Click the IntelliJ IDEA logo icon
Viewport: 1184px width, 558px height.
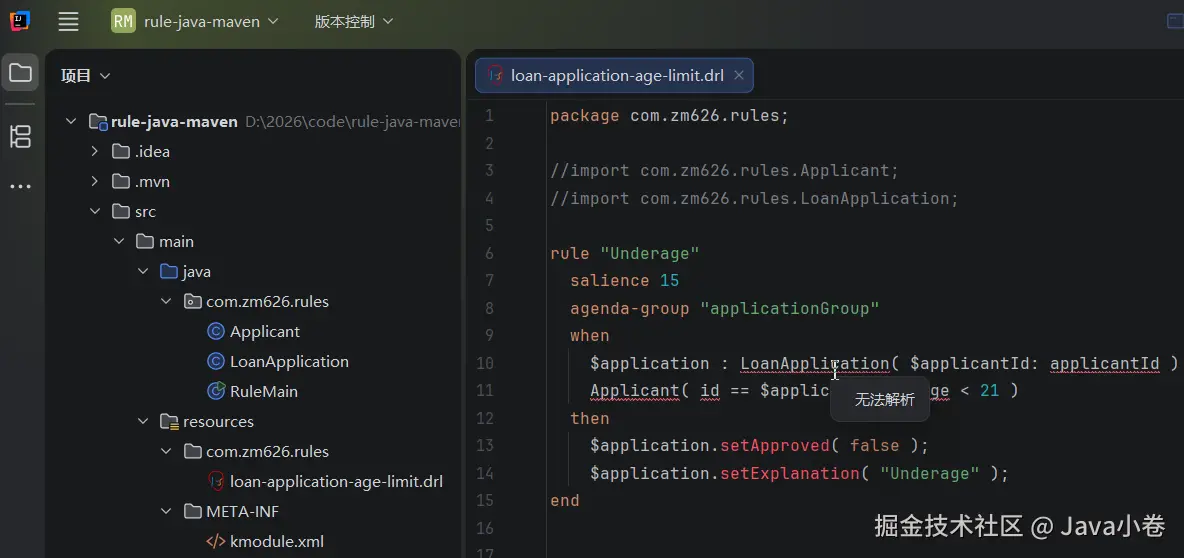click(20, 21)
